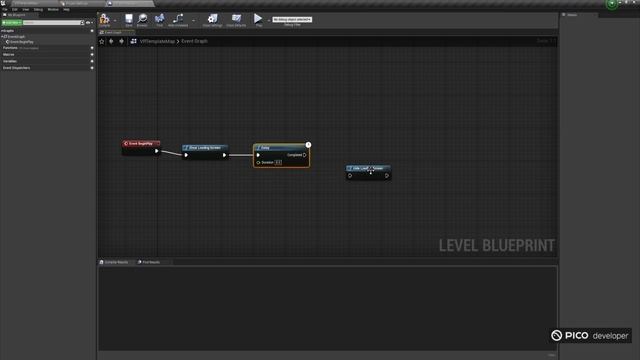Viewport: 640px width, 360px height.
Task: Click Show Loading Screen input exec pin
Action: 186,155
